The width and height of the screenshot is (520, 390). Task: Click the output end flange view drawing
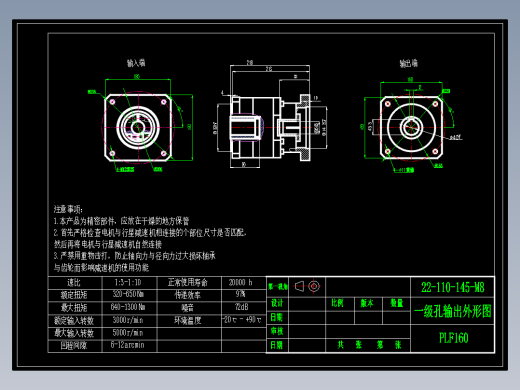(412, 127)
